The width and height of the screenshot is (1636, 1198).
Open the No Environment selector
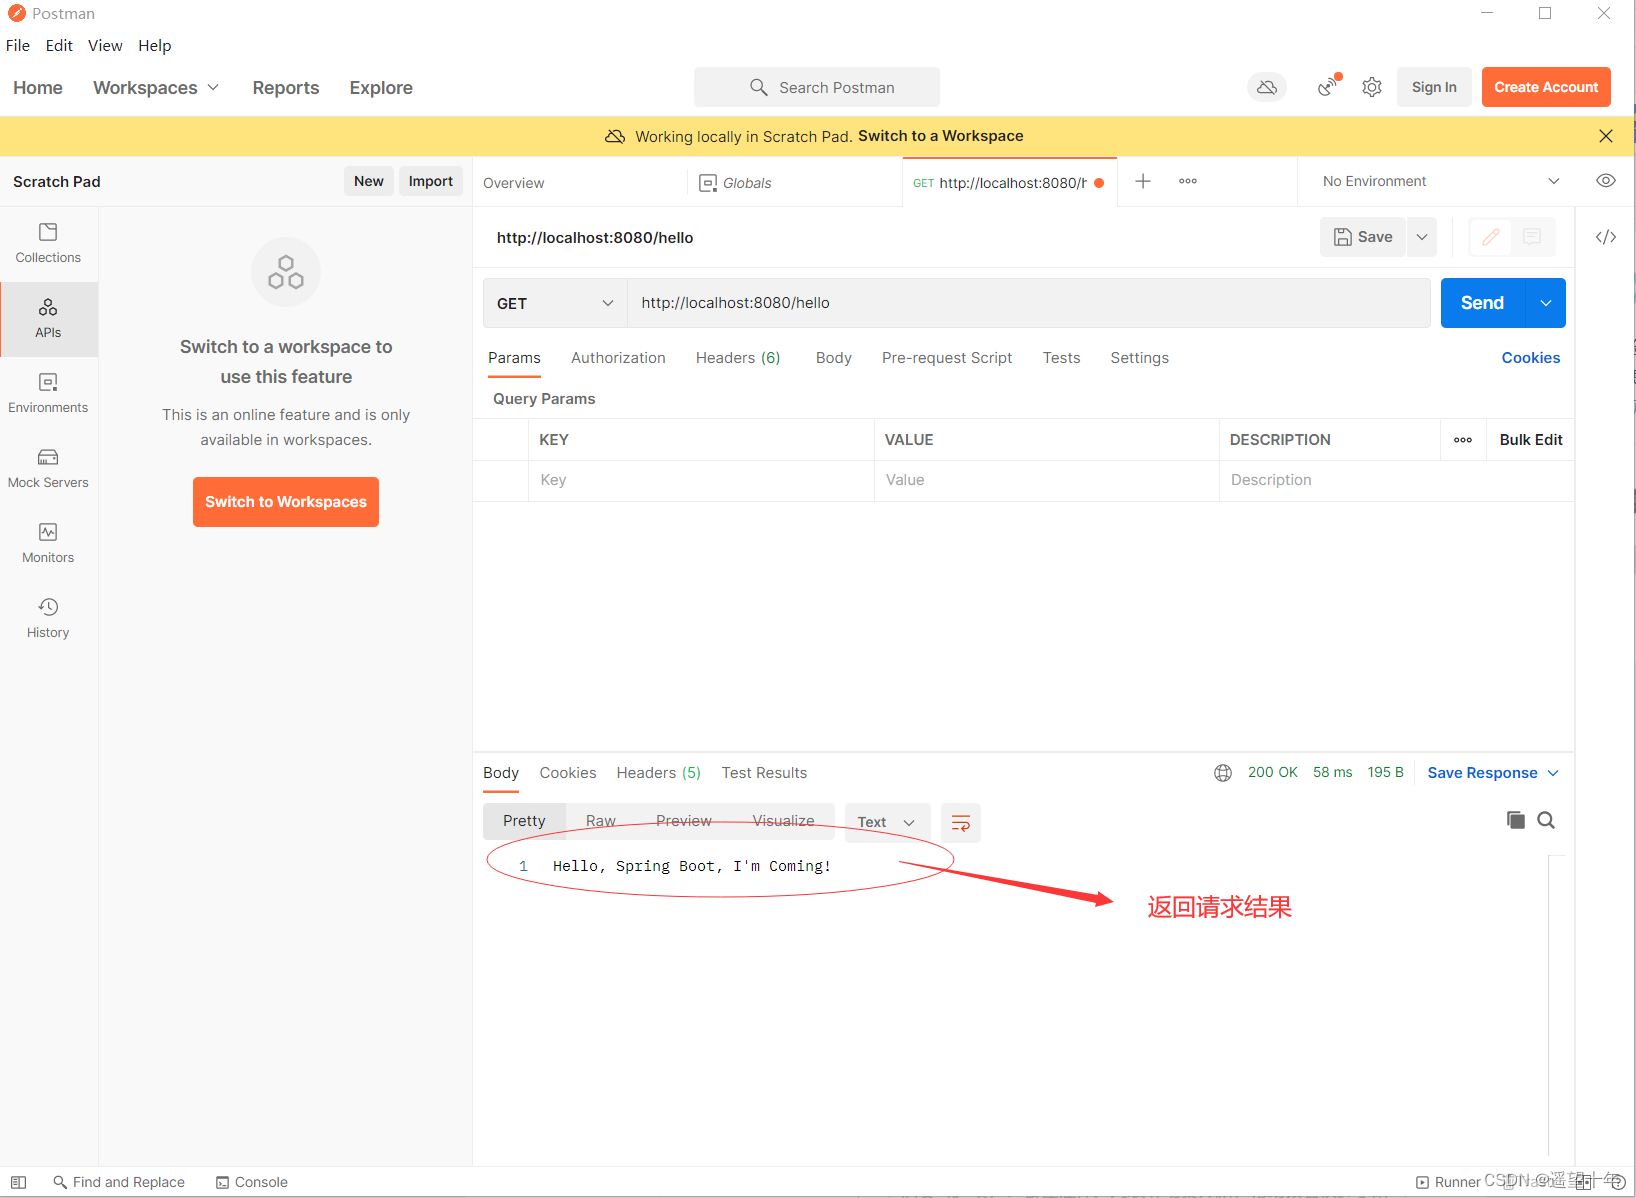tap(1440, 181)
